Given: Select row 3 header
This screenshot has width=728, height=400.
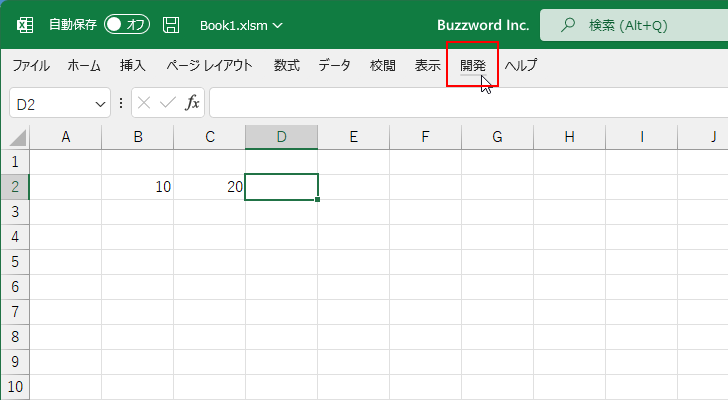Looking at the screenshot, I should click(15, 212).
